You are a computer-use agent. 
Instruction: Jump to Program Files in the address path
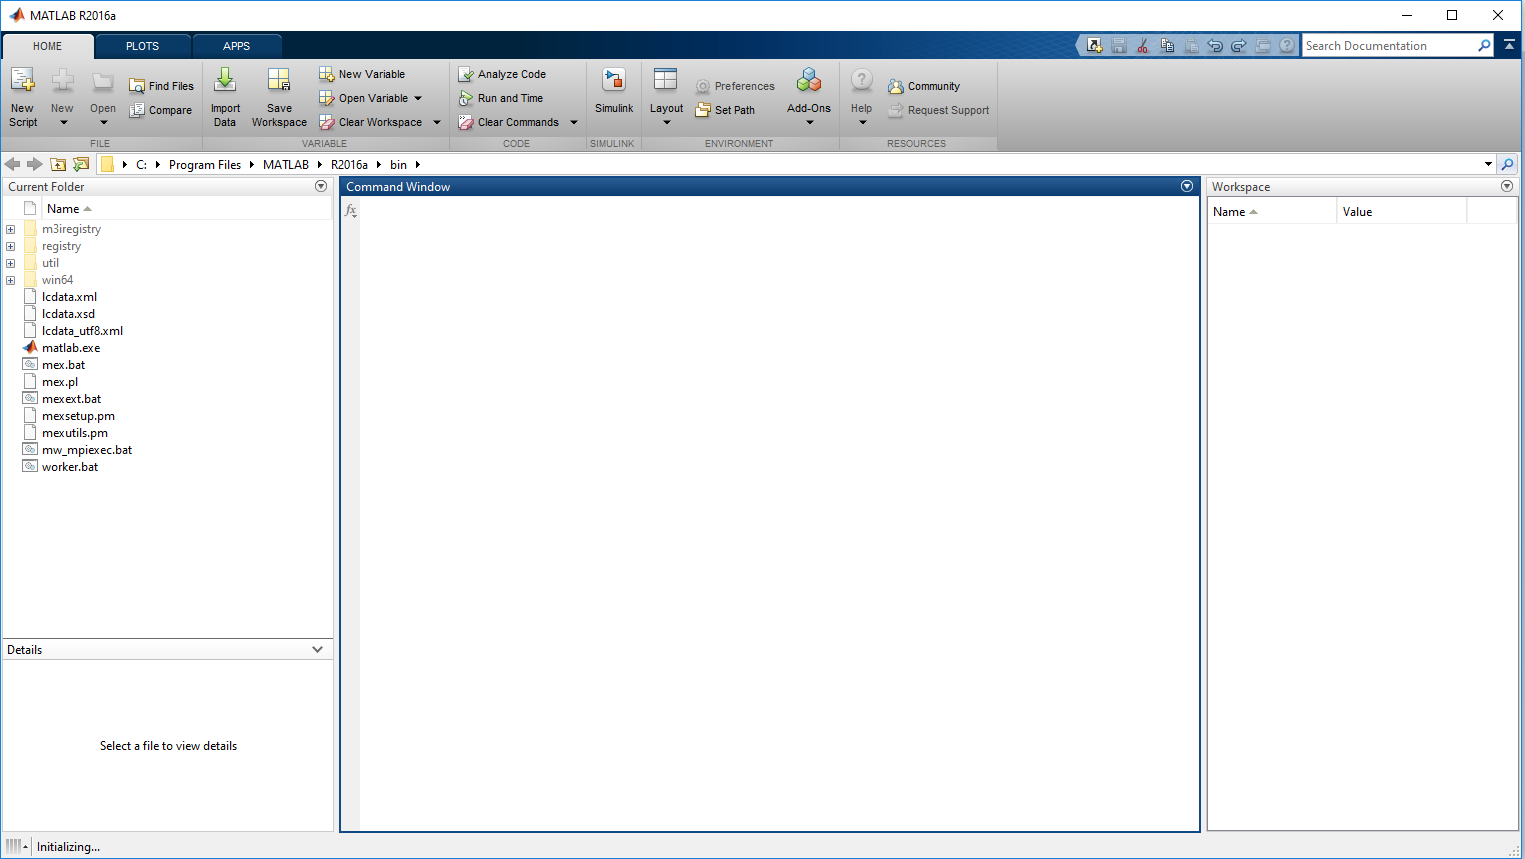pos(205,165)
